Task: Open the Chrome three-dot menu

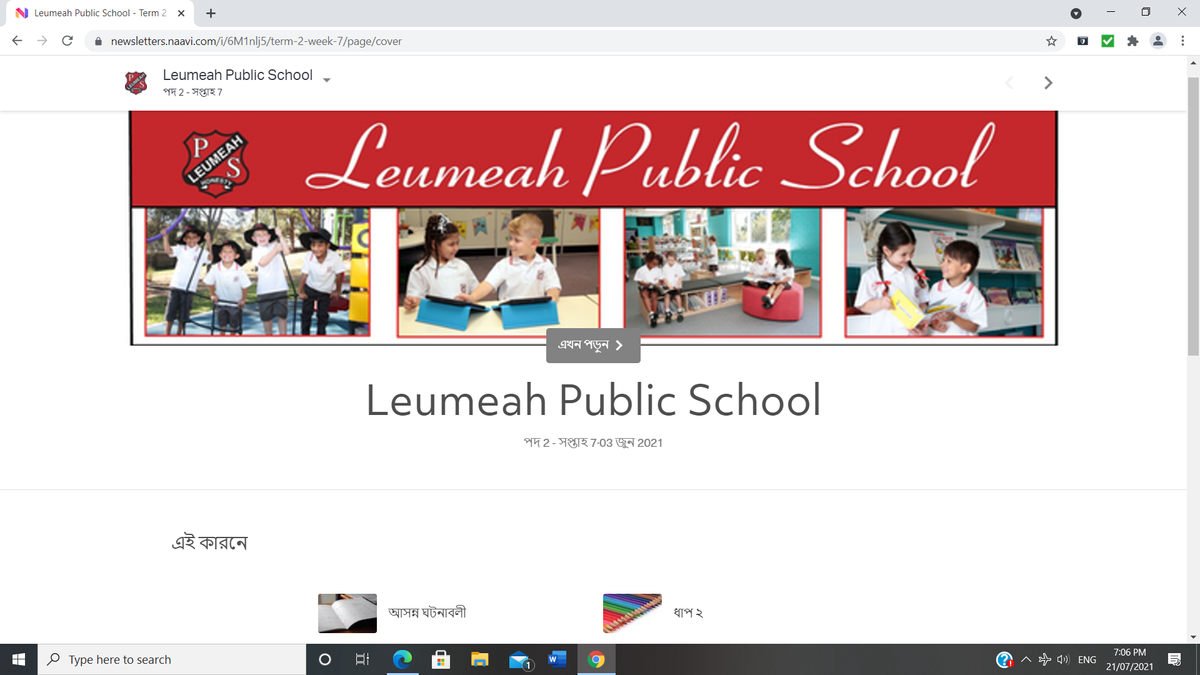Action: [x=1183, y=41]
